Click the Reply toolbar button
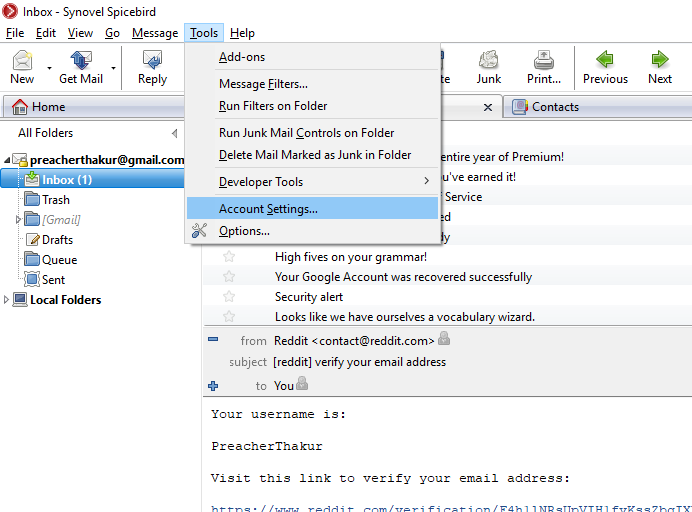 (152, 68)
